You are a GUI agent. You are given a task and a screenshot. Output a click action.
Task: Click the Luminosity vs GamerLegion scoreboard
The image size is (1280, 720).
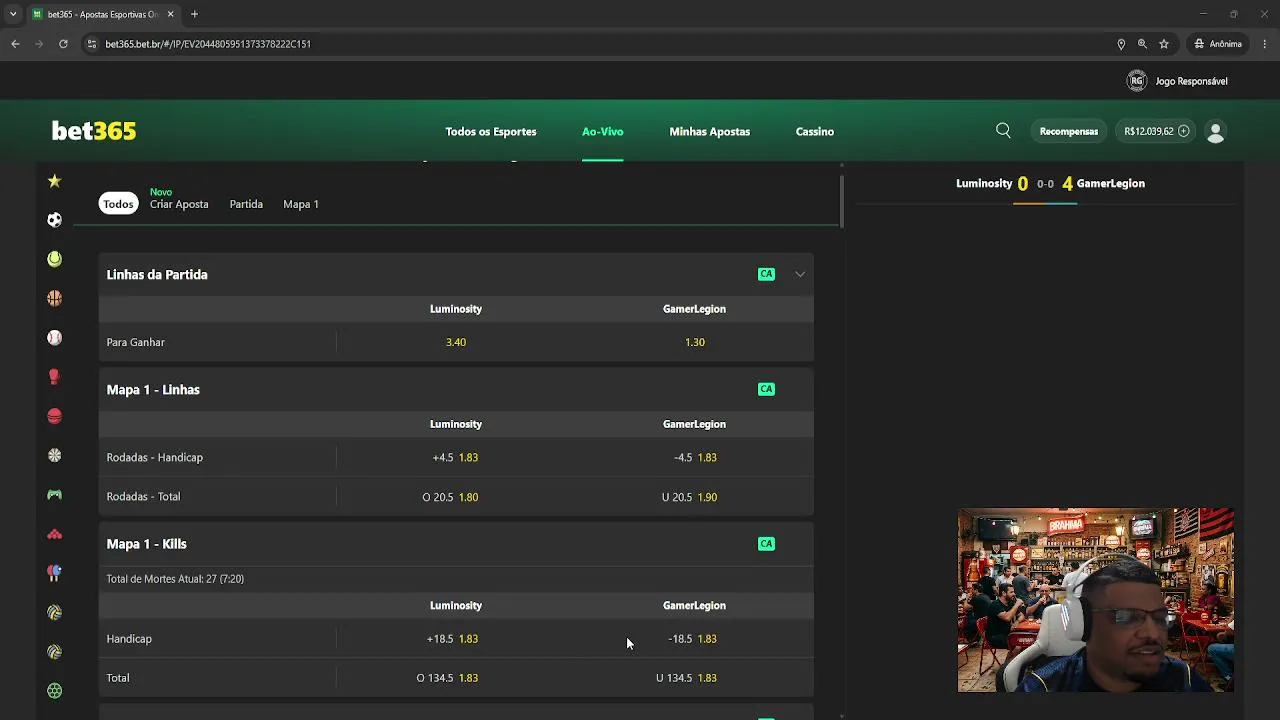click(x=1050, y=184)
